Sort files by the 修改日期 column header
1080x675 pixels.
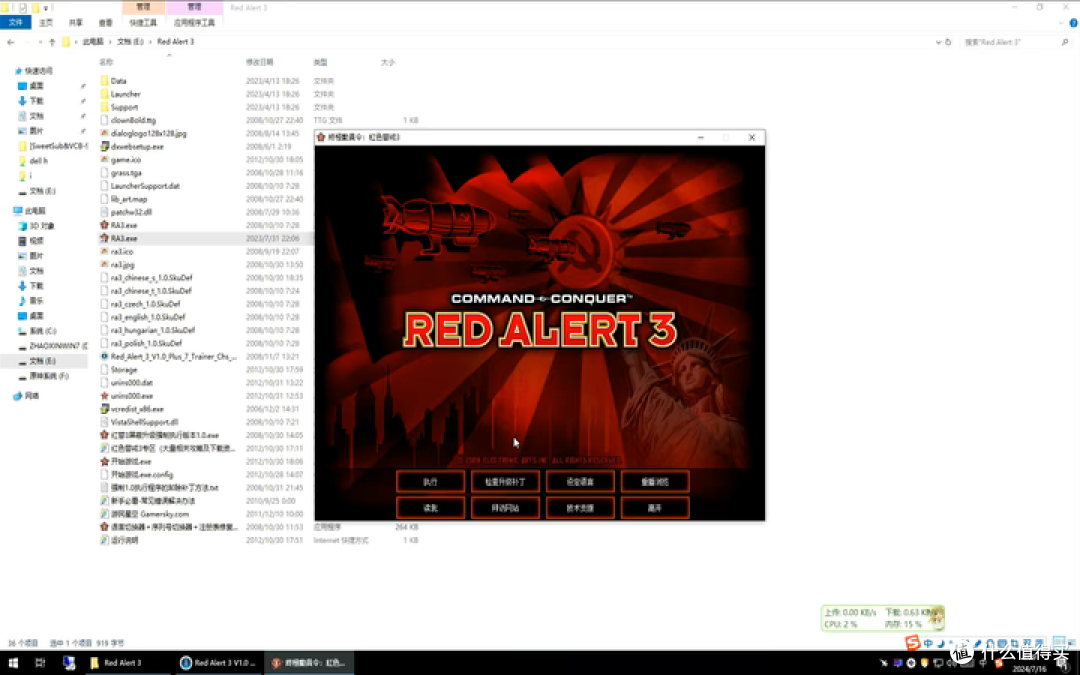tap(260, 62)
